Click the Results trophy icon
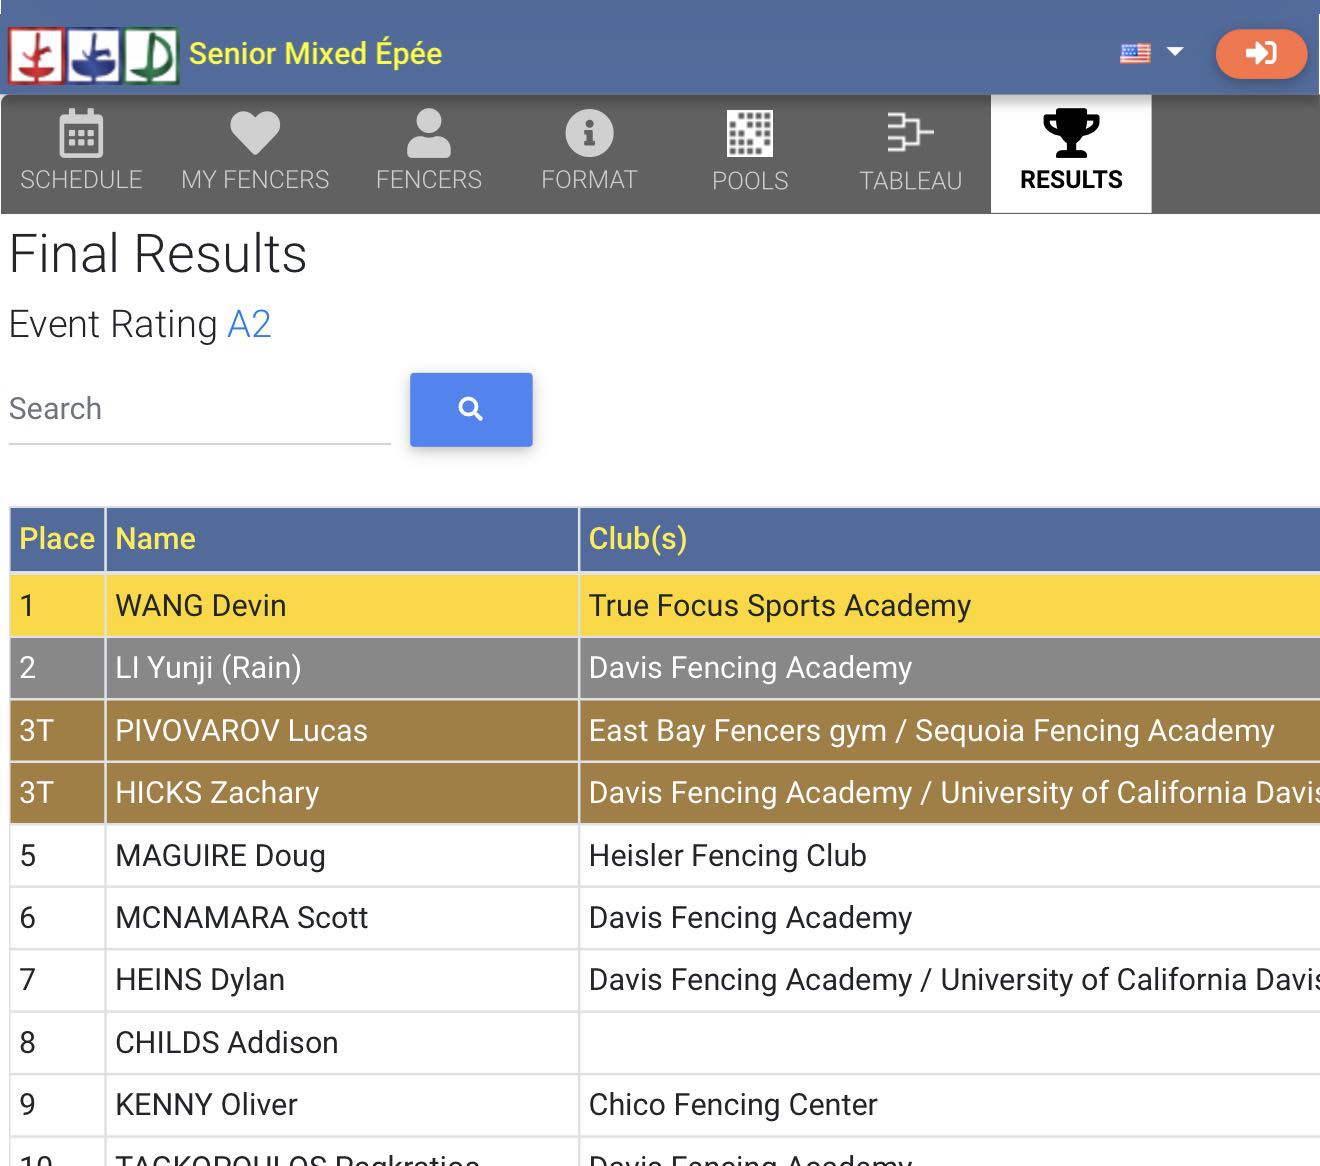Screen dimensions: 1320x1166 point(1071,133)
